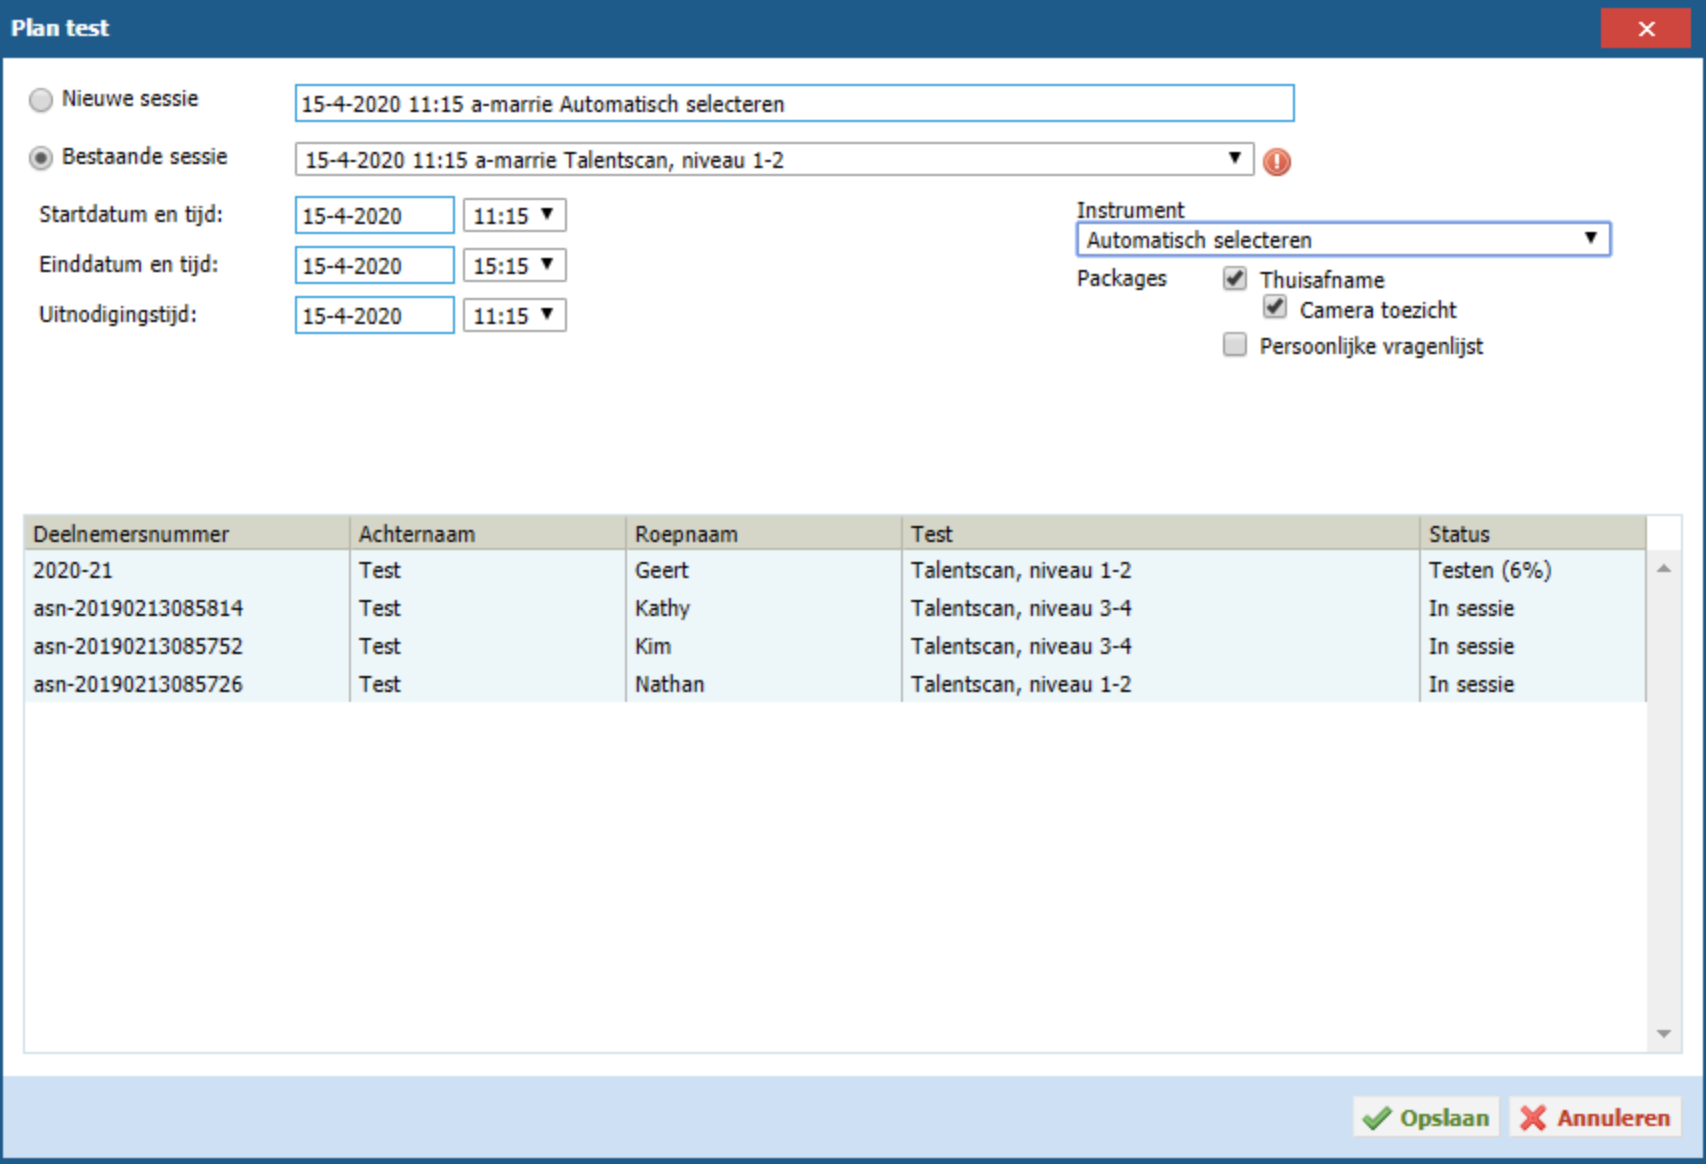Click the red warning icon beside existing session
The image size is (1706, 1164).
[x=1276, y=161]
